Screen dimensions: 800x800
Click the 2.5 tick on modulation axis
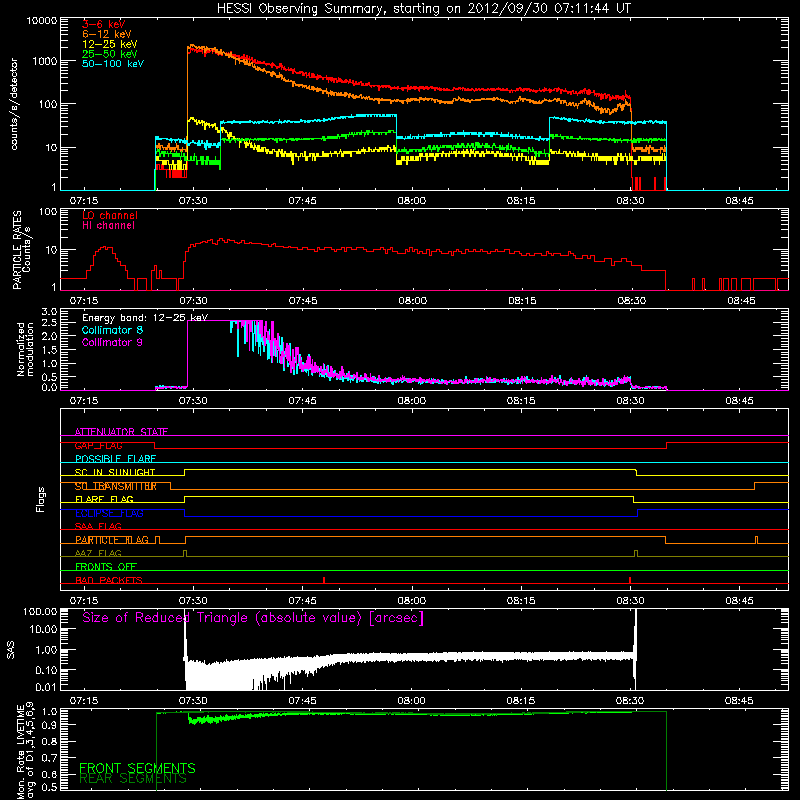click(49, 323)
